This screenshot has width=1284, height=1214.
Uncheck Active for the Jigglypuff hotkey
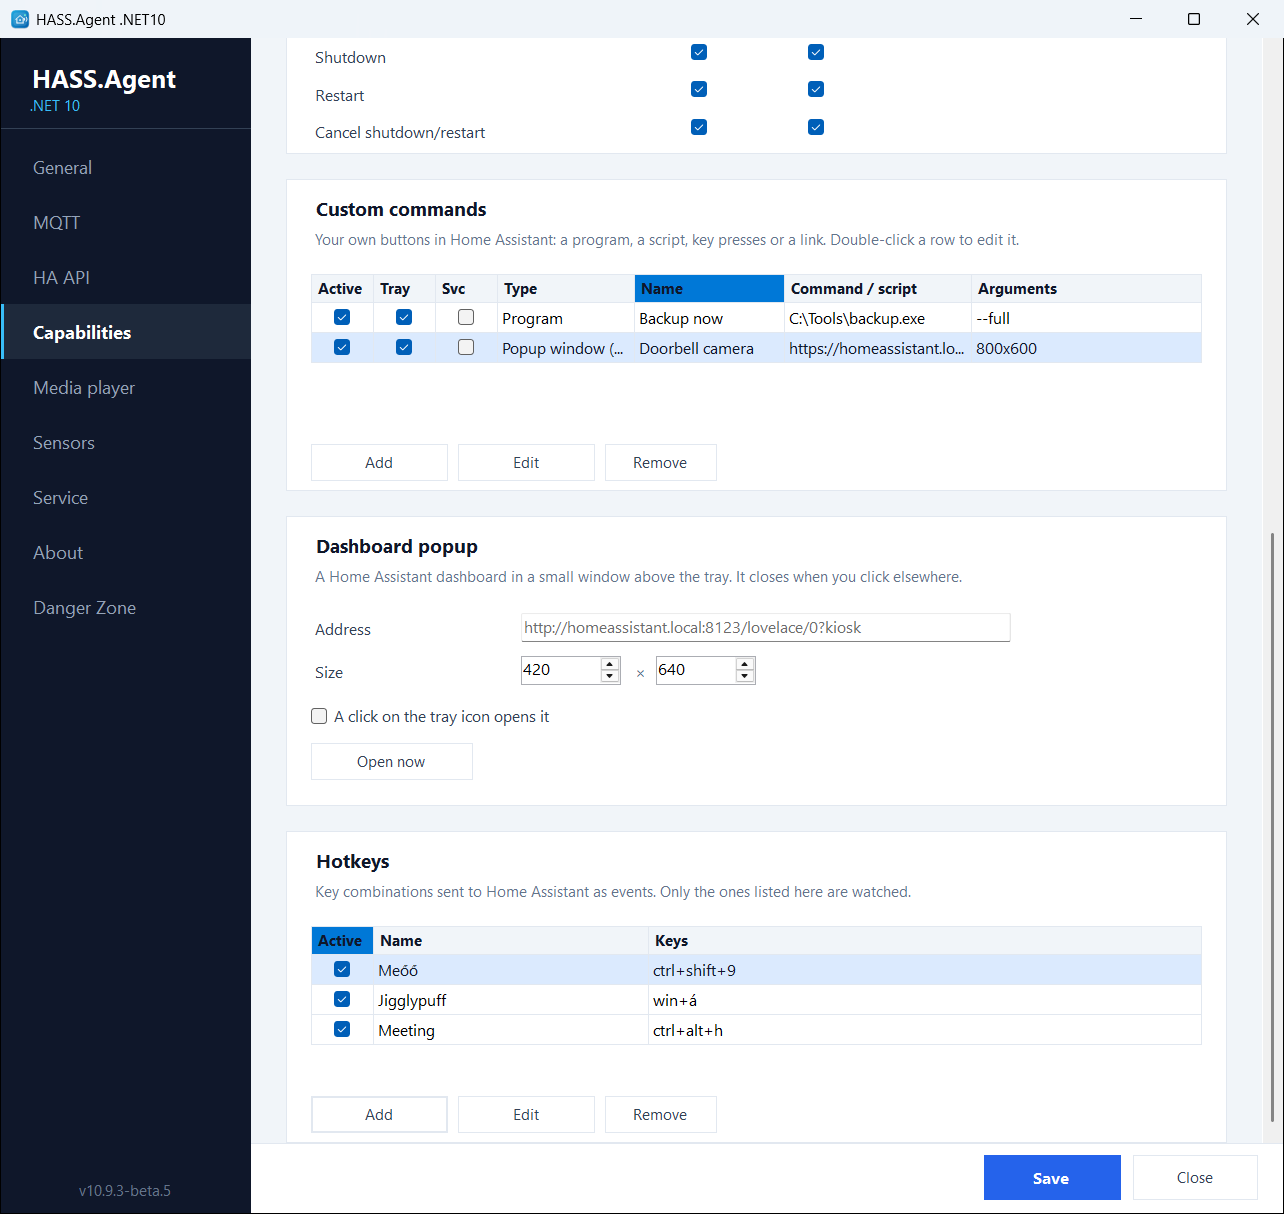[x=342, y=999]
